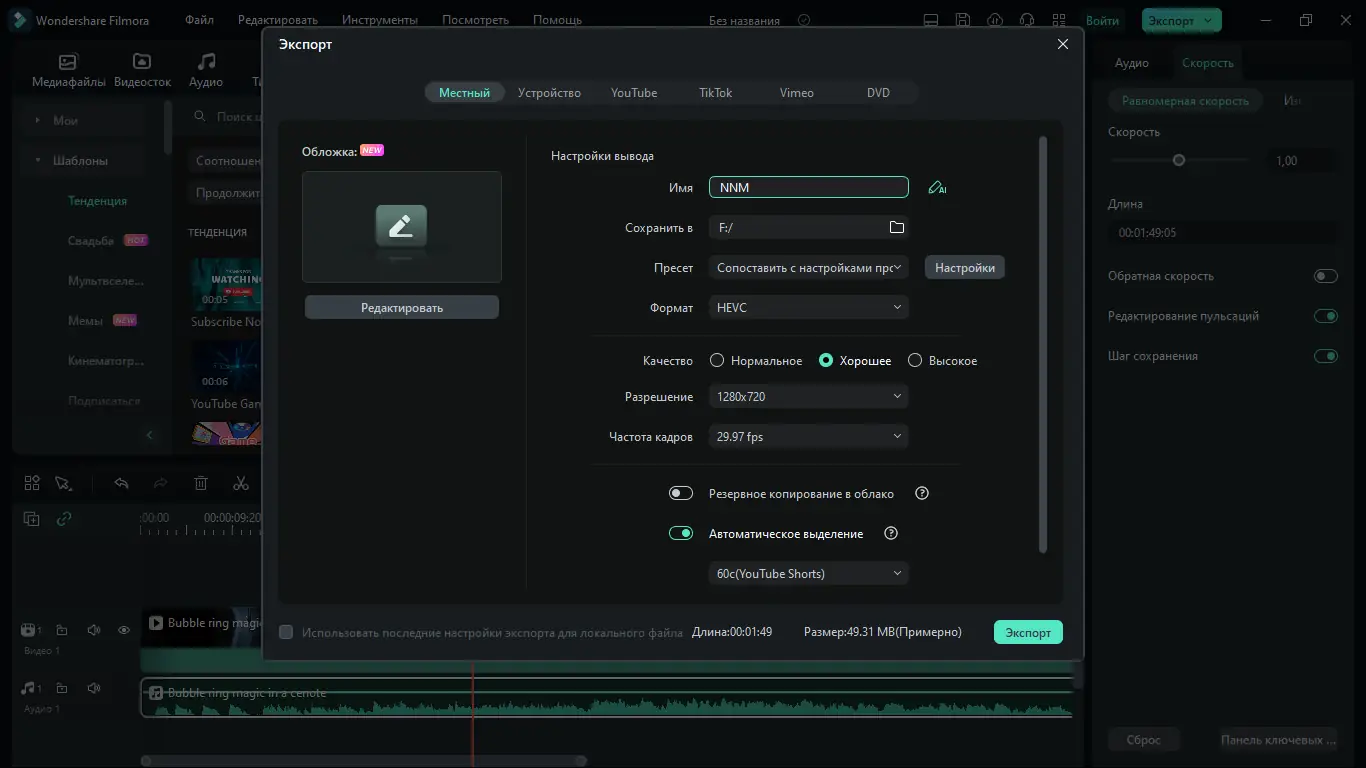The width and height of the screenshot is (1366, 768).
Task: Click the headset support icon
Action: tap(1027, 20)
